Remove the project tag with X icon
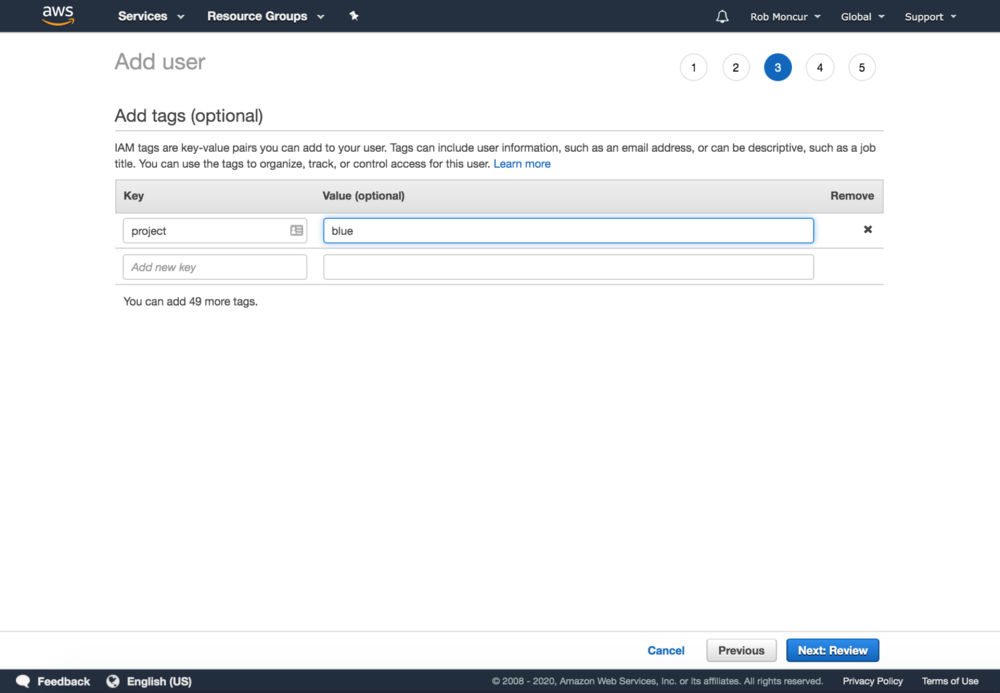 pyautogui.click(x=867, y=230)
